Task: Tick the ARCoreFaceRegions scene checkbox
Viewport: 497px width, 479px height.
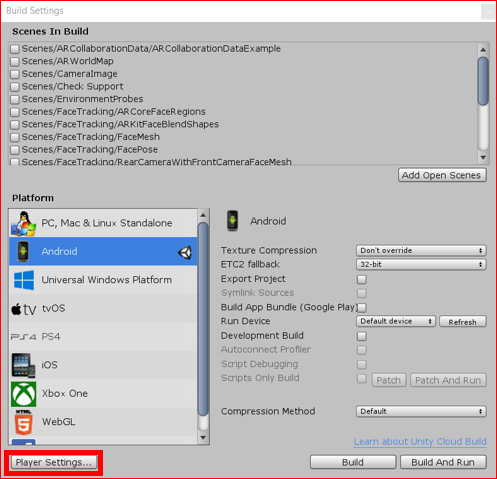Action: tap(15, 112)
